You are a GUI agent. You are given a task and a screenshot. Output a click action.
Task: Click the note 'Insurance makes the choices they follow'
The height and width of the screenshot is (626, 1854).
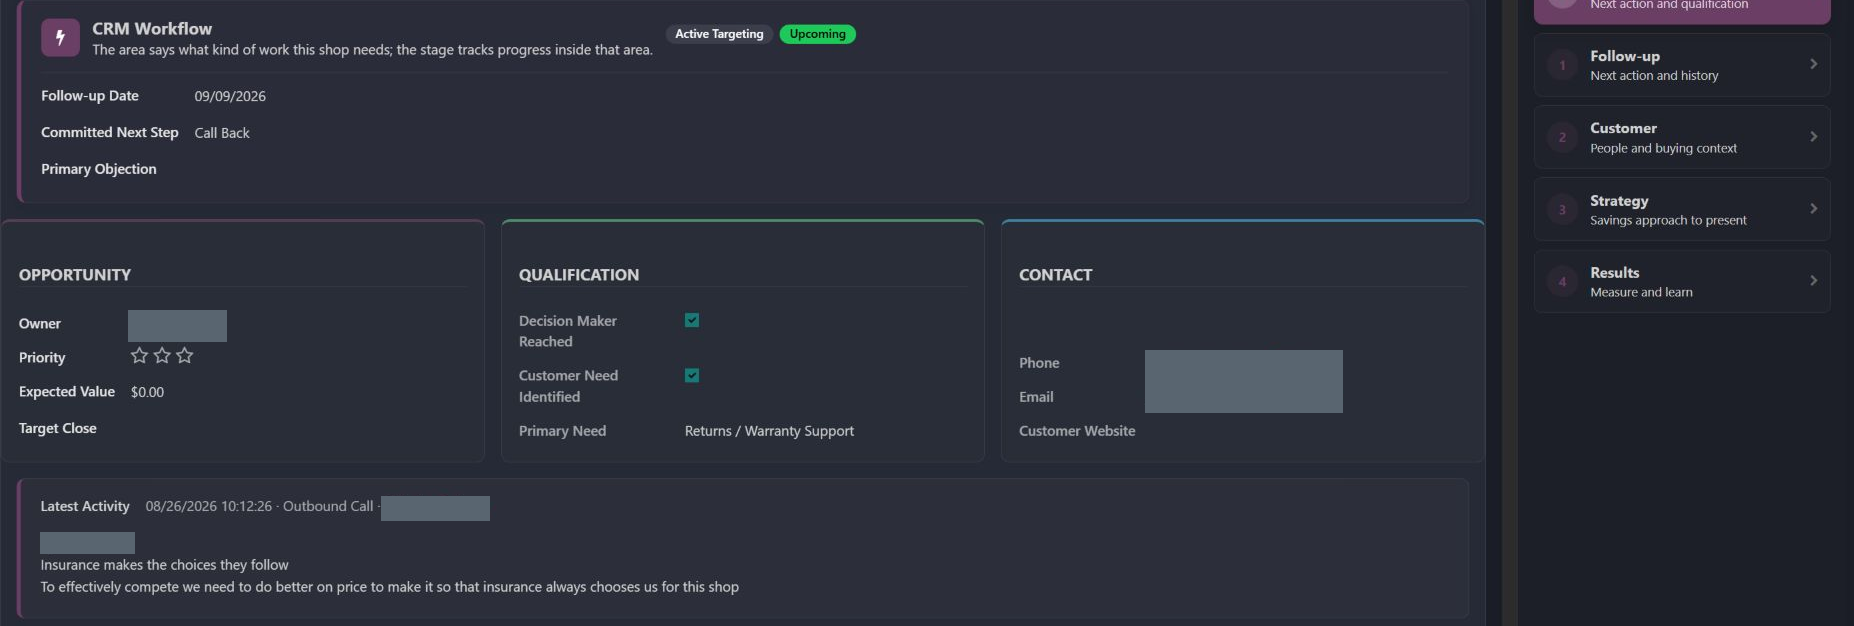[164, 565]
